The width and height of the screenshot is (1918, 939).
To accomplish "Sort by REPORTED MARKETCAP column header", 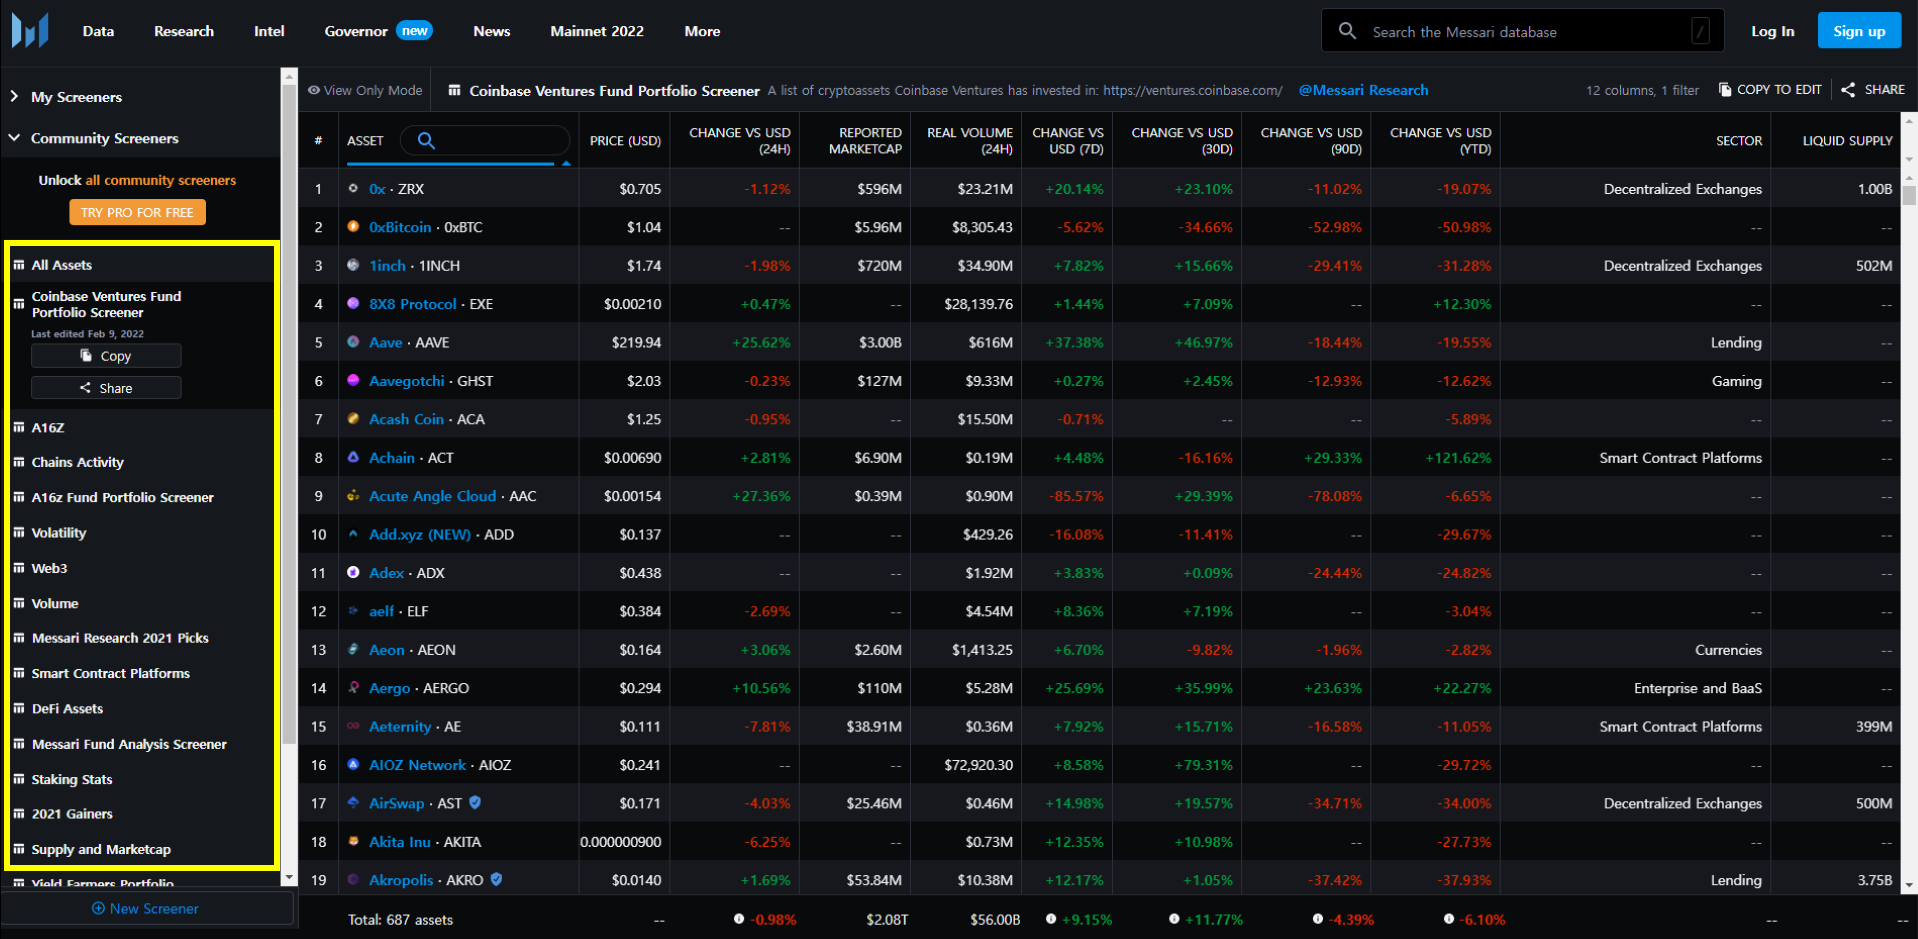I will tap(865, 140).
